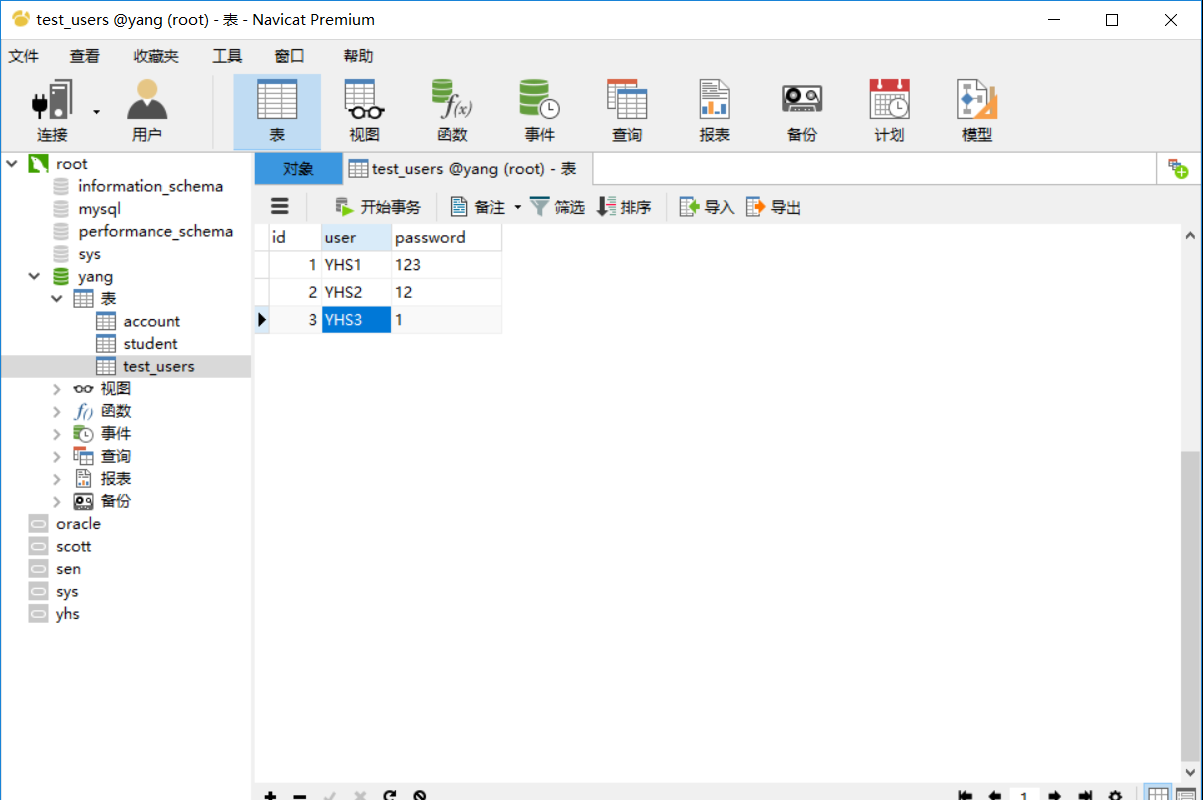Expand the 视图 node under yang
Image resolution: width=1203 pixels, height=800 pixels.
pyautogui.click(x=57, y=388)
